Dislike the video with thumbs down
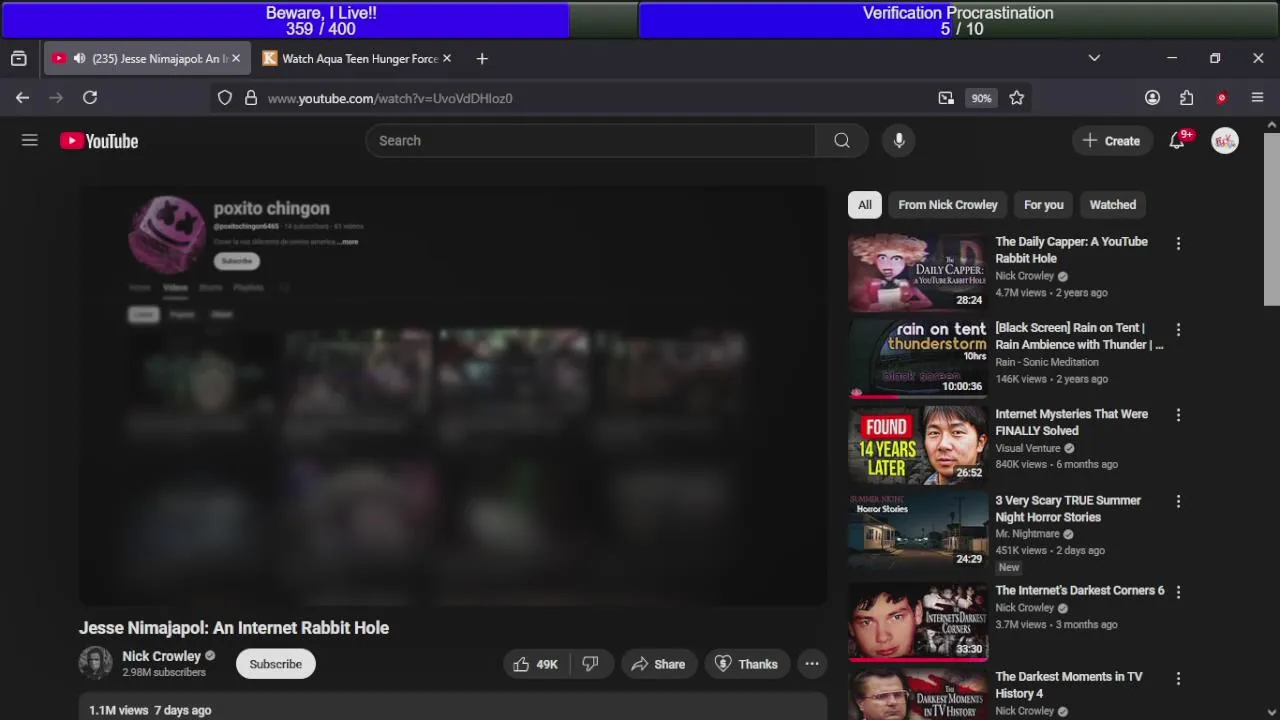Screen dimensions: 1280x720 (x=590, y=664)
